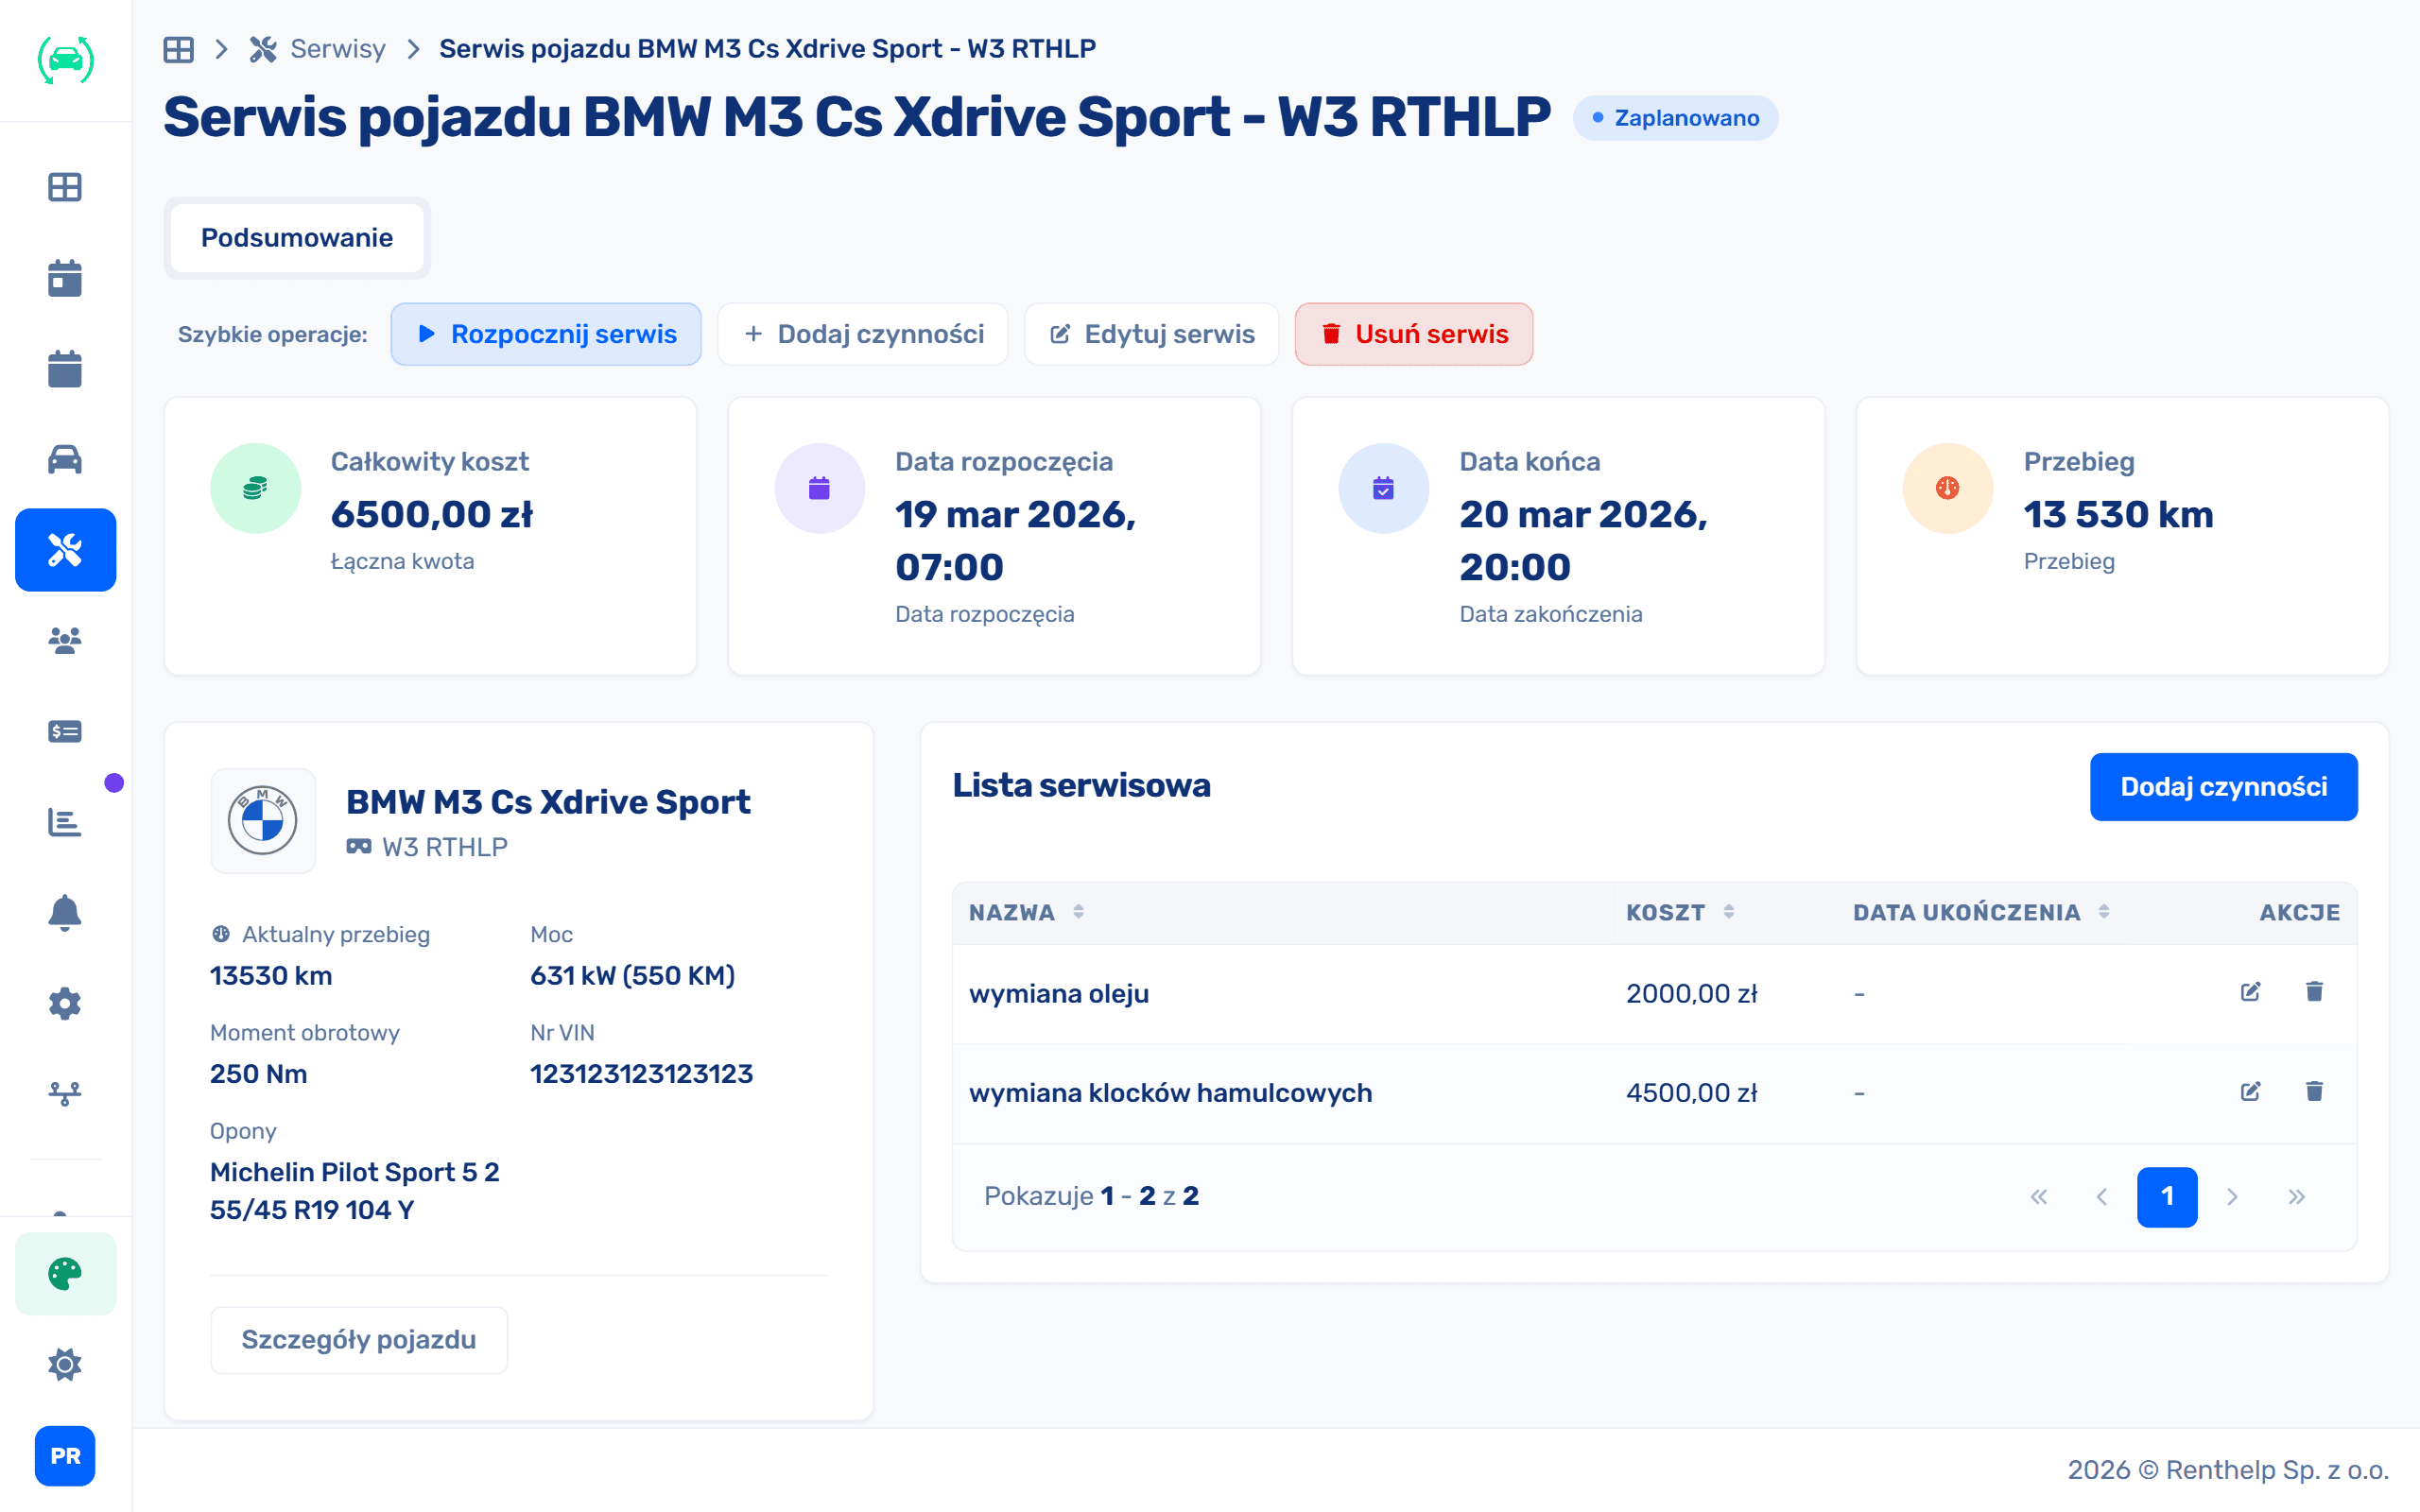This screenshot has width=2420, height=1512.
Task: Click the calendar-check icon on Data końca card
Action: [x=1384, y=488]
